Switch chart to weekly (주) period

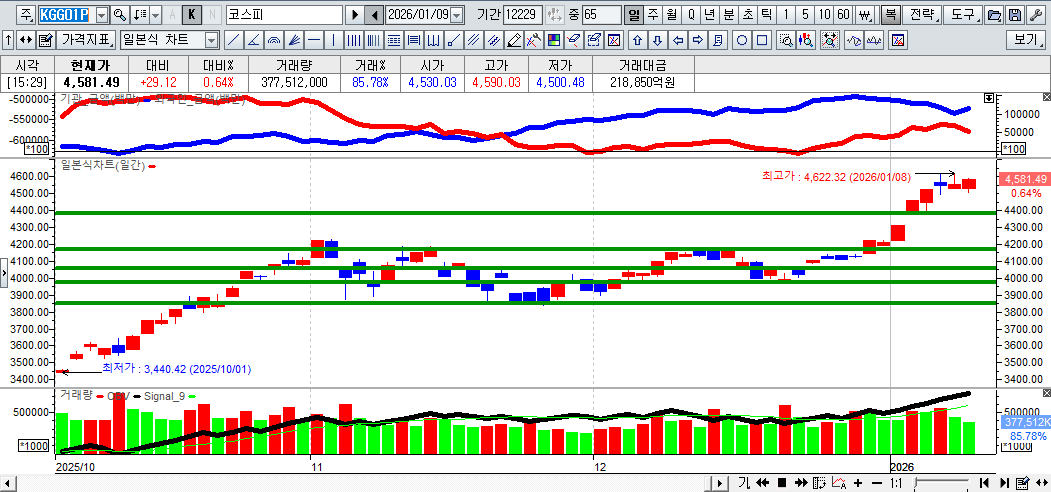point(652,15)
